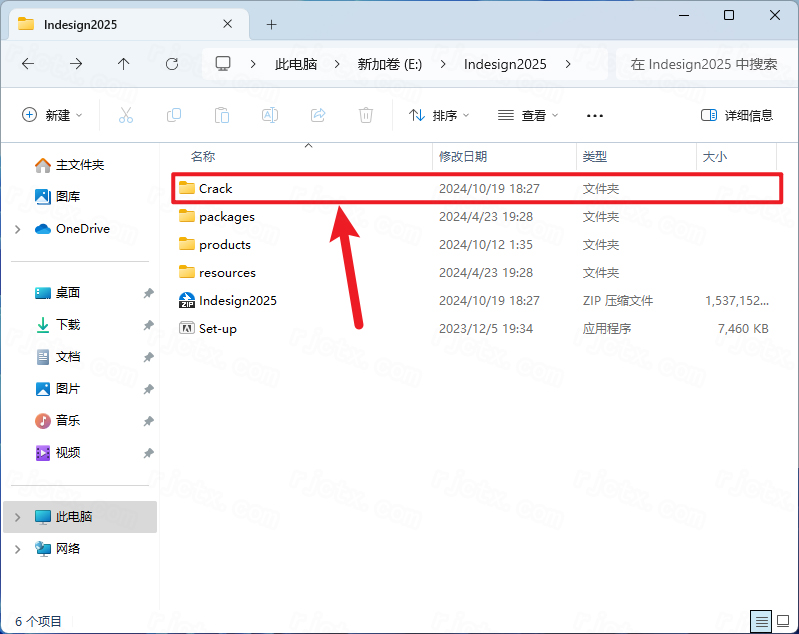Click the Rename icon in toolbar
The image size is (799, 634).
pos(270,115)
